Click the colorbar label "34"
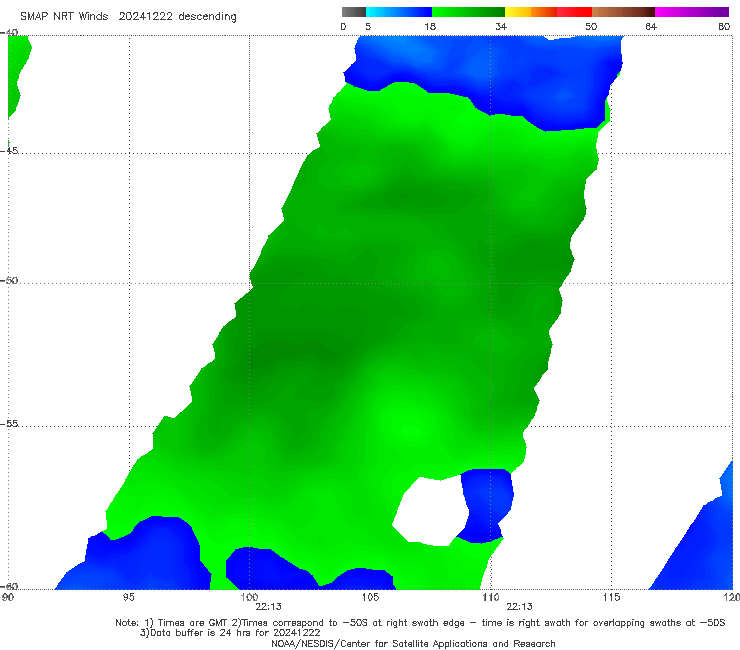This screenshot has width=740, height=650. pyautogui.click(x=501, y=27)
